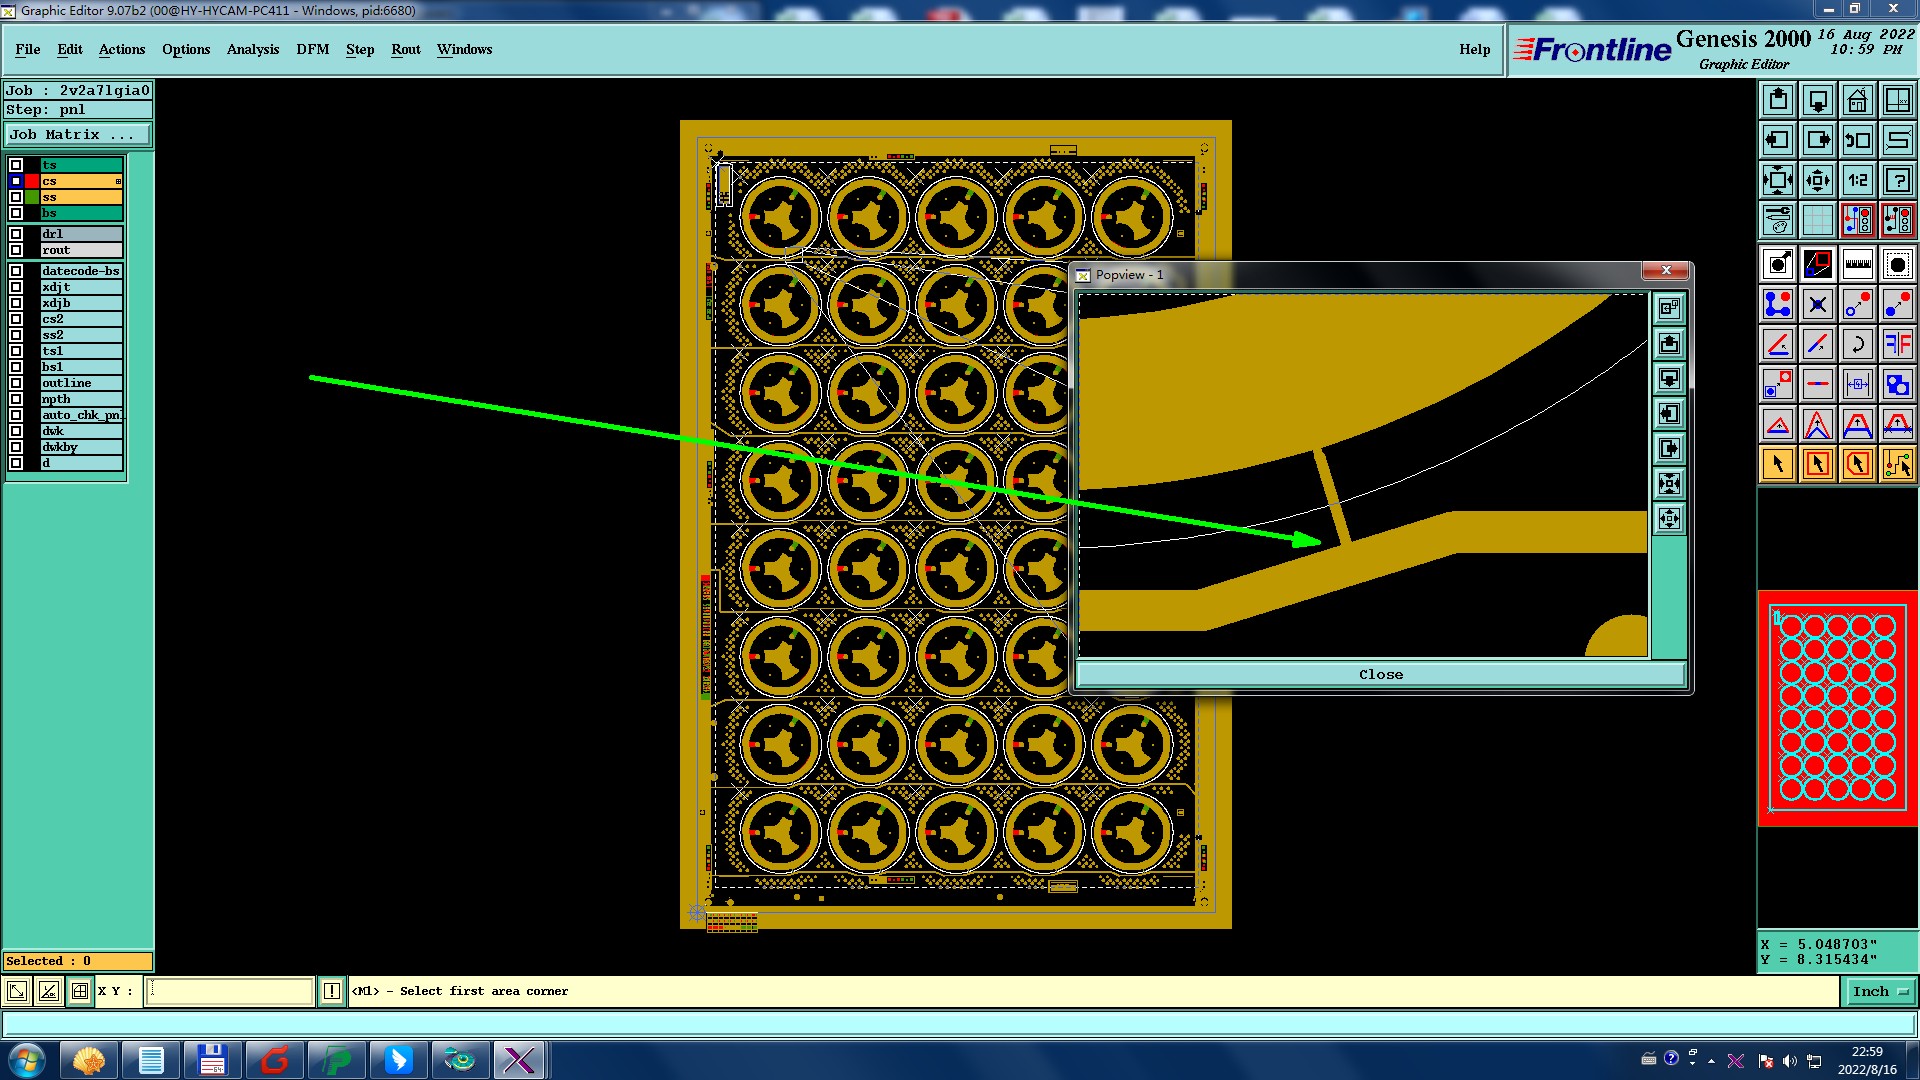Select the polygon area select pointer

coord(1857,464)
